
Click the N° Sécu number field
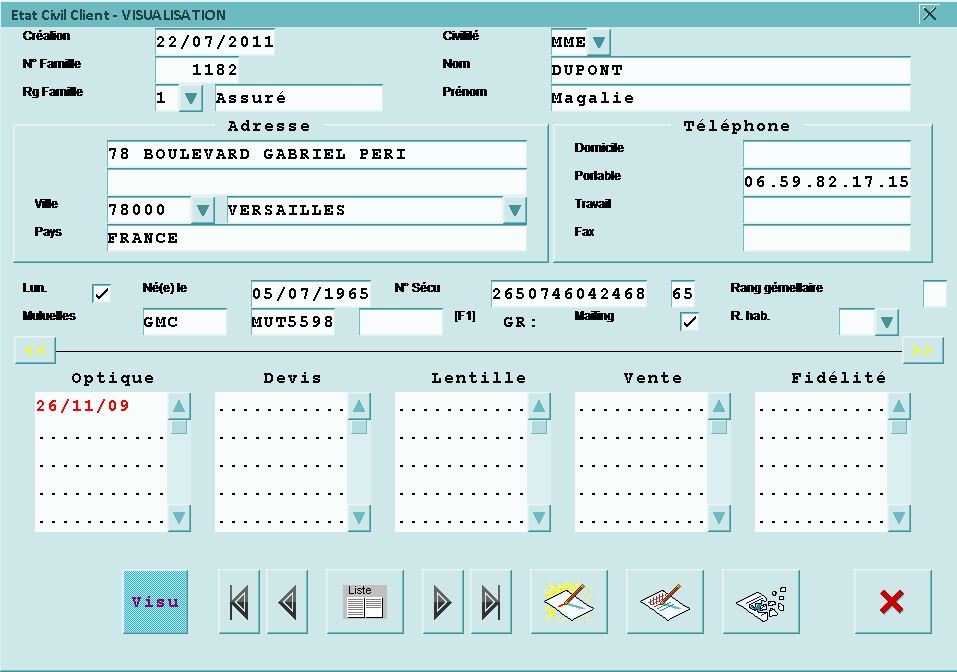(x=569, y=294)
